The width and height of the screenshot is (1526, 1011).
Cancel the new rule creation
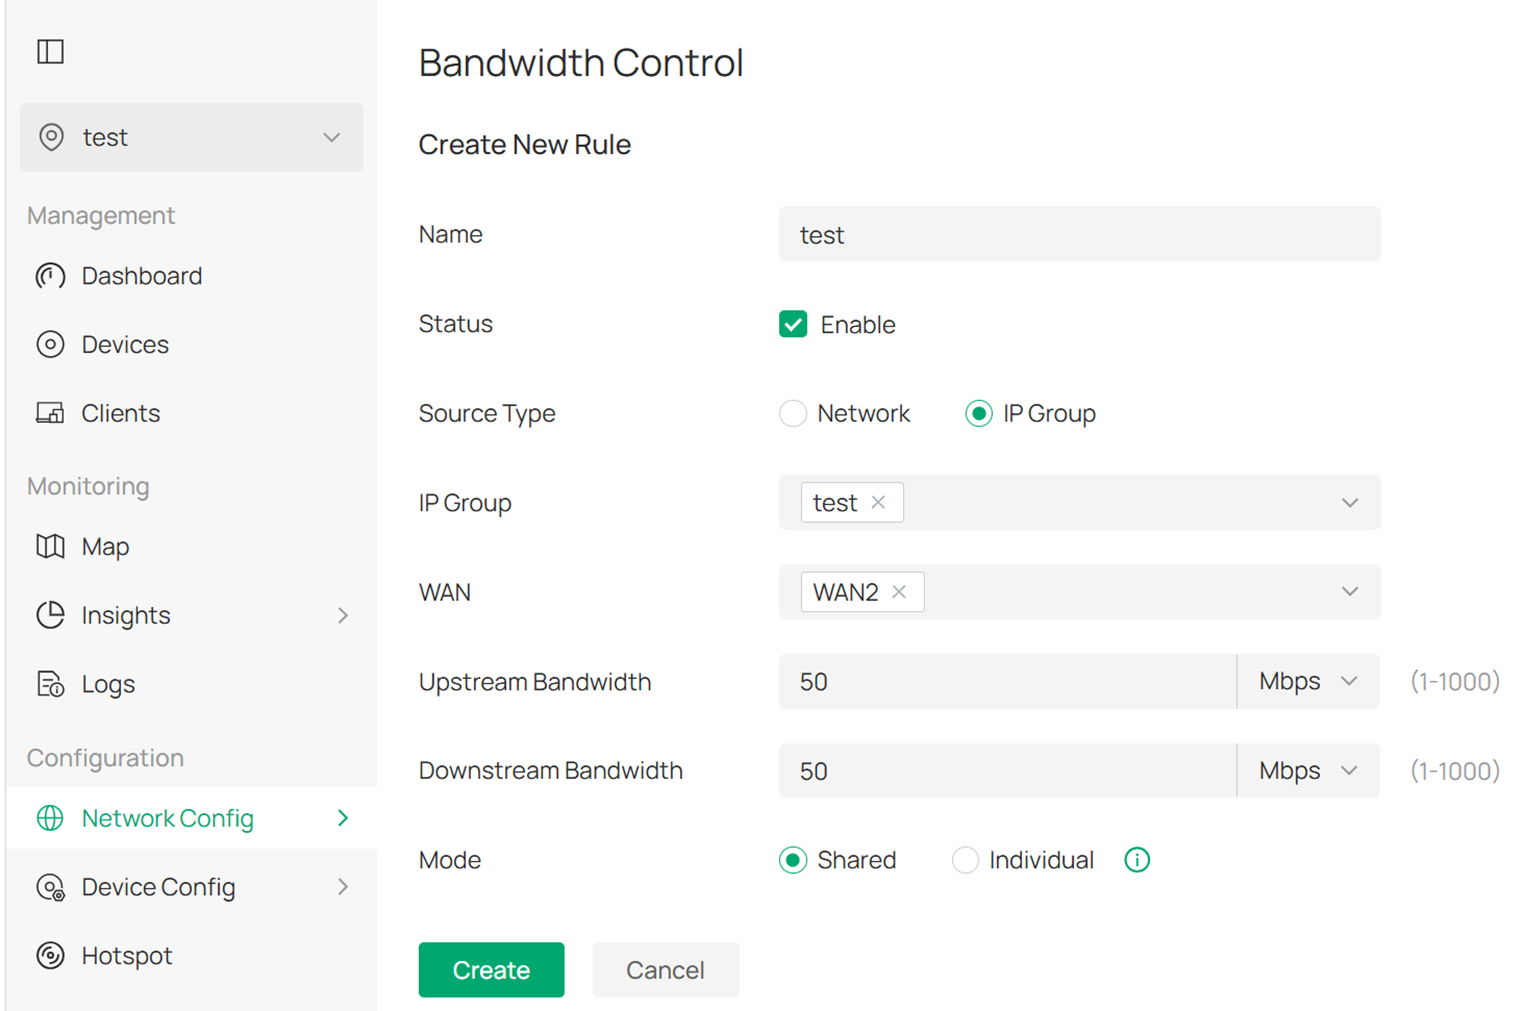coord(665,969)
